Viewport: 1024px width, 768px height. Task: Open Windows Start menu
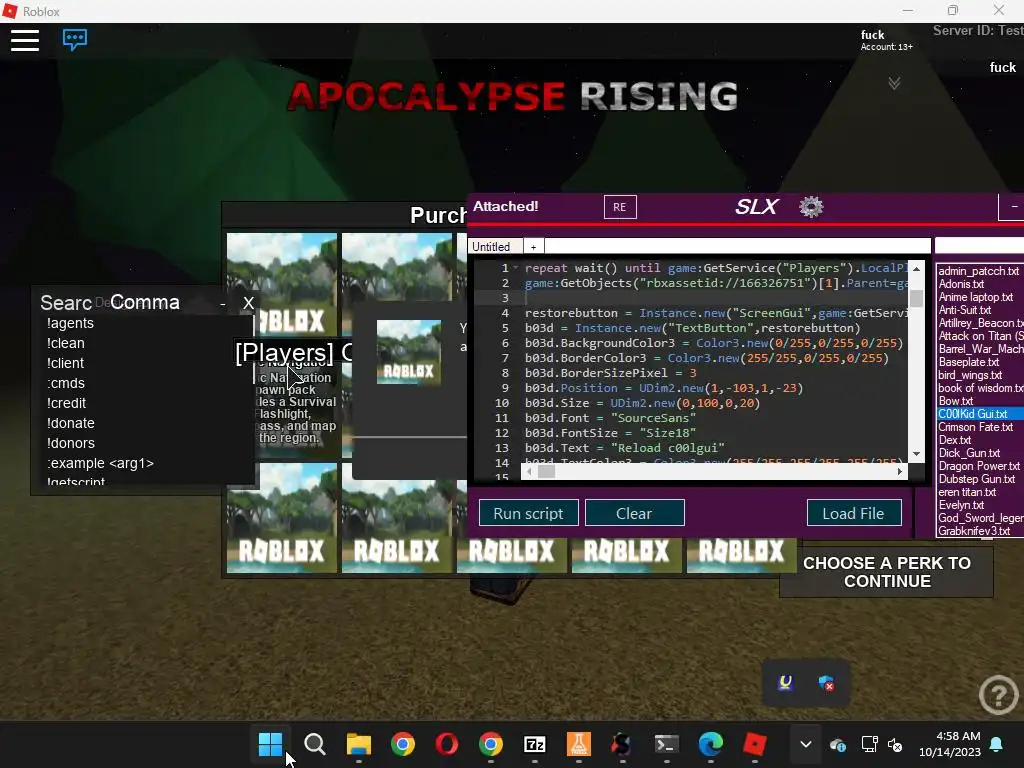pos(270,744)
